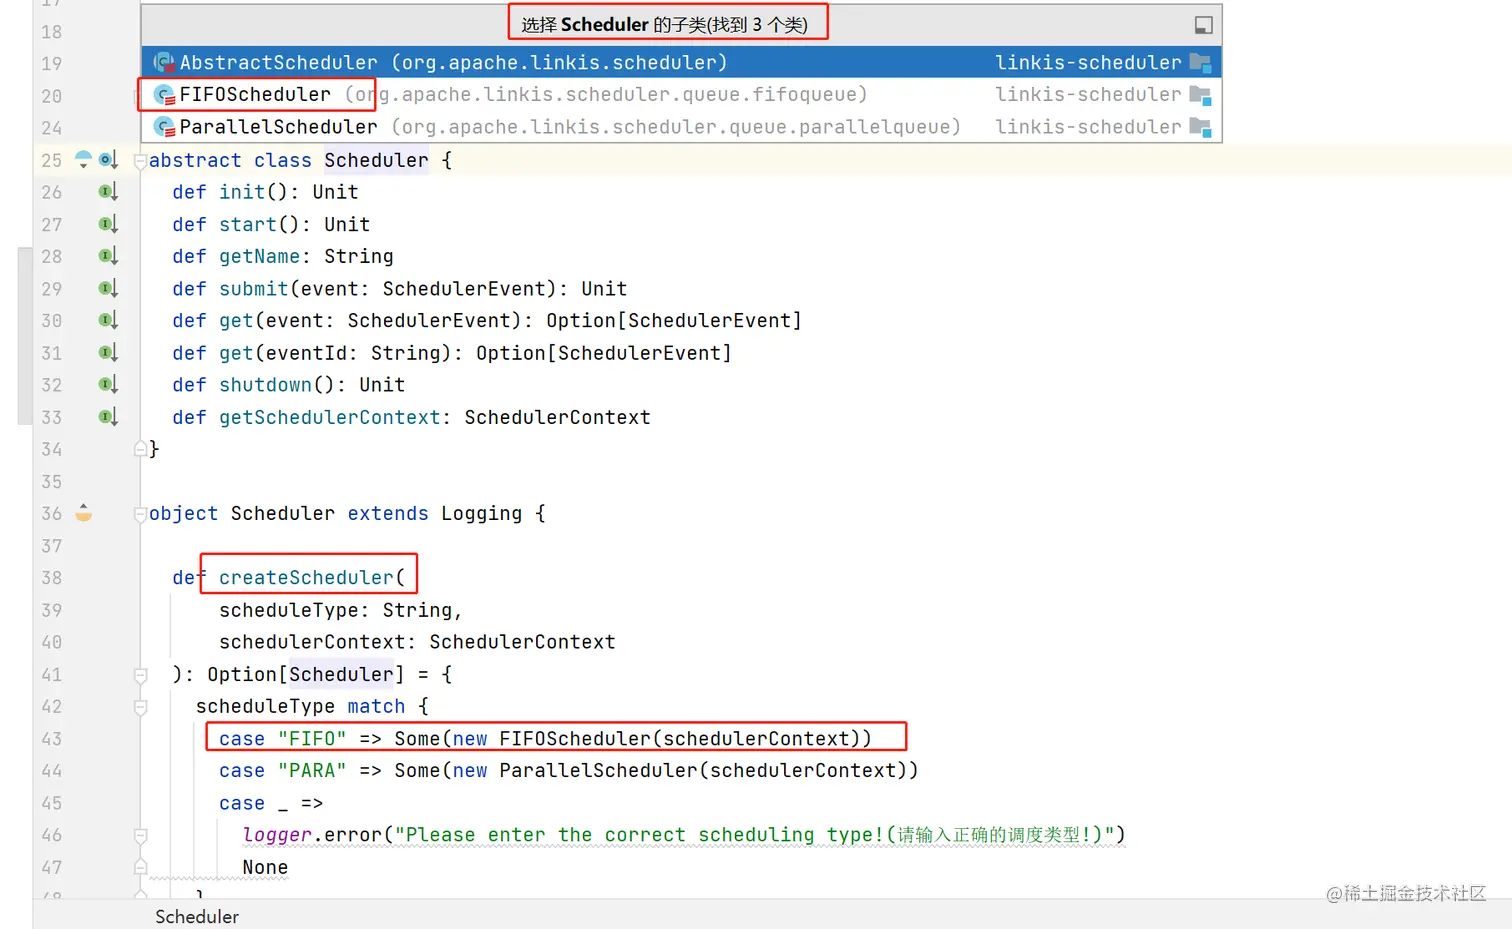
Task: Toggle the fold marker on the logger.error line
Action: 140,835
